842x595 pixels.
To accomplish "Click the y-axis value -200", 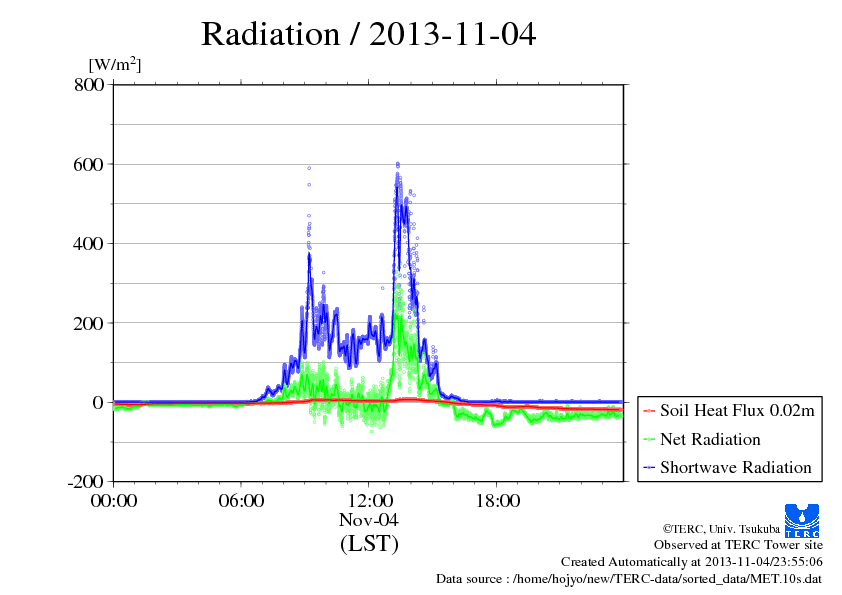I will tap(86, 482).
